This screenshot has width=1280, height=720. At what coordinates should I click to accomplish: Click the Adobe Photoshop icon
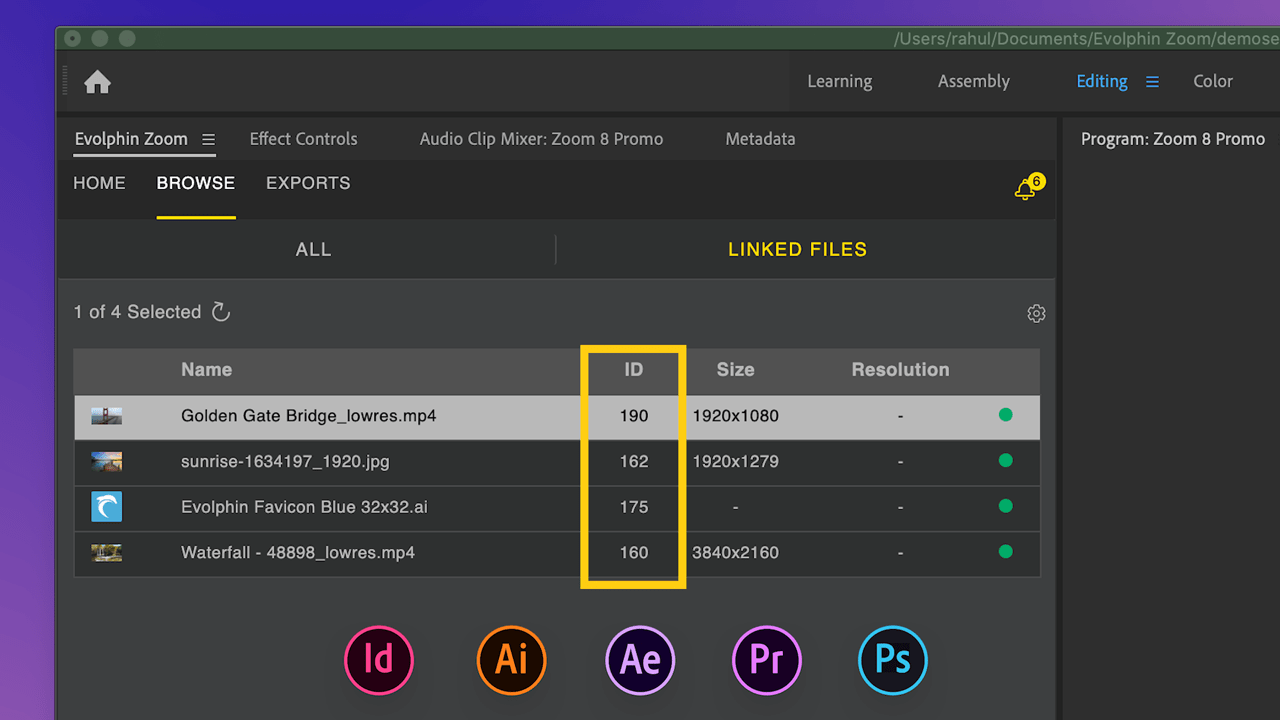pyautogui.click(x=893, y=660)
